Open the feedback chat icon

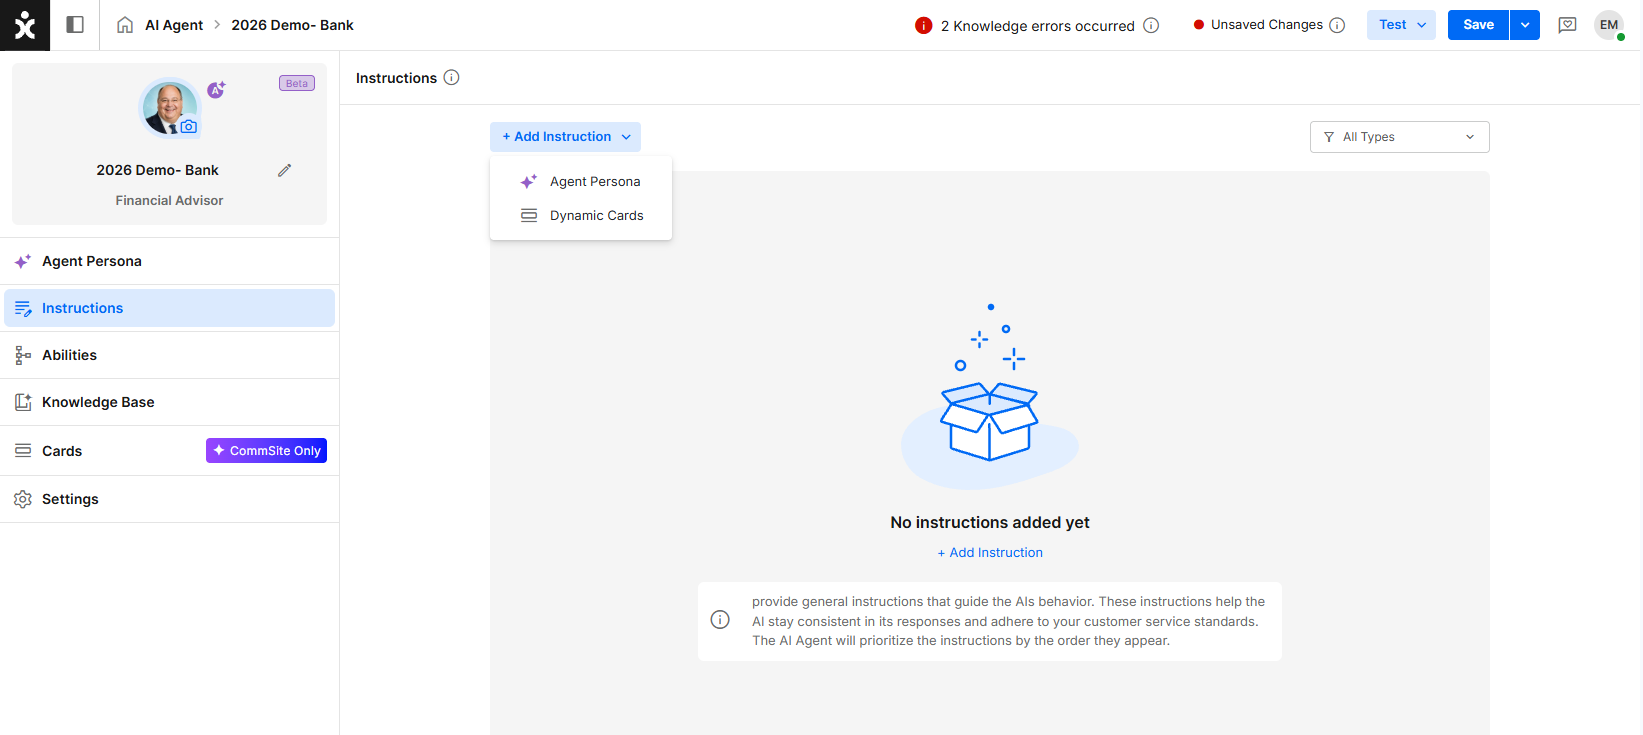(1567, 25)
